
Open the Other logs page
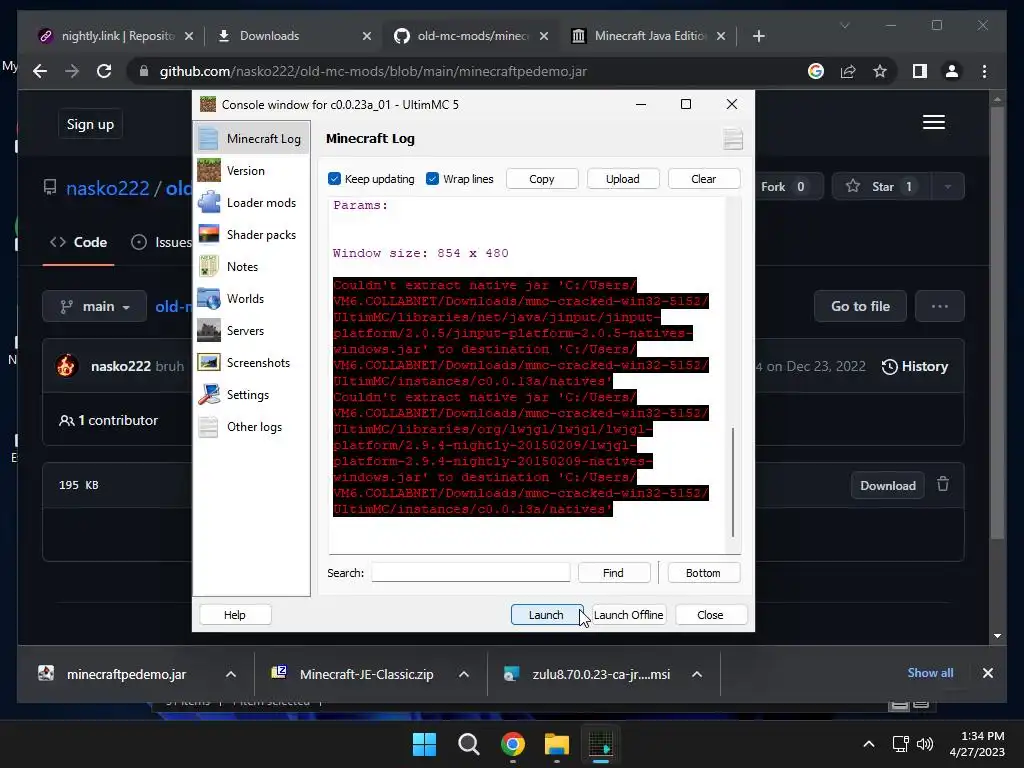coord(251,426)
